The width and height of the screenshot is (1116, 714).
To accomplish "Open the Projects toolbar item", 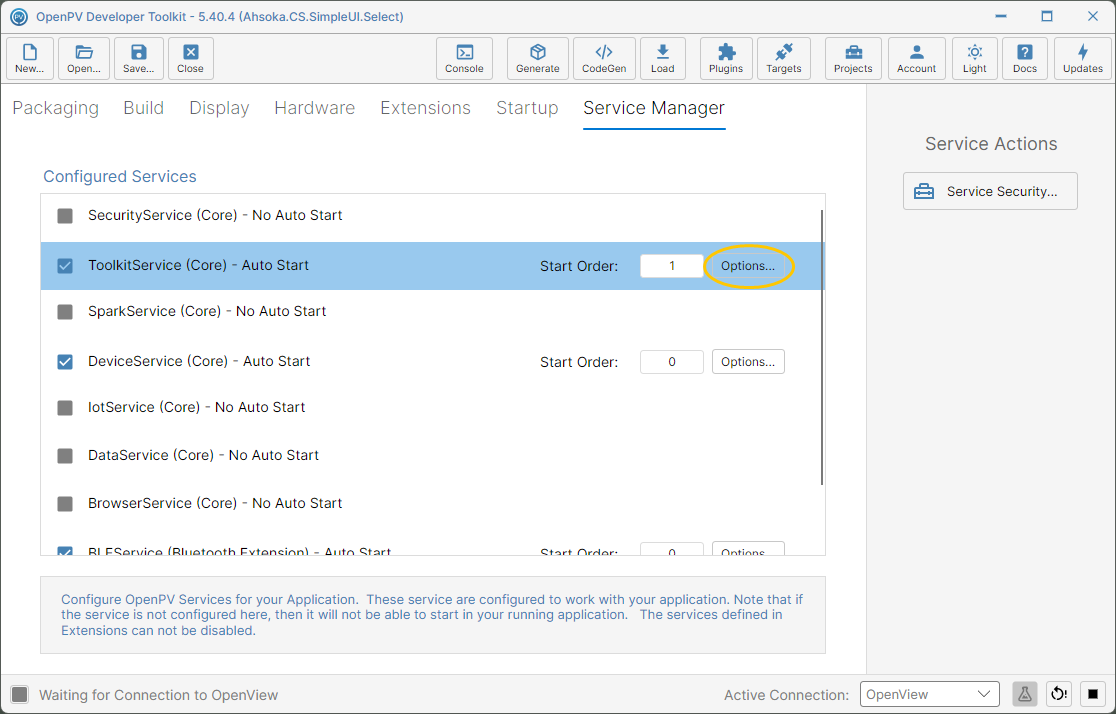I will click(x=853, y=58).
